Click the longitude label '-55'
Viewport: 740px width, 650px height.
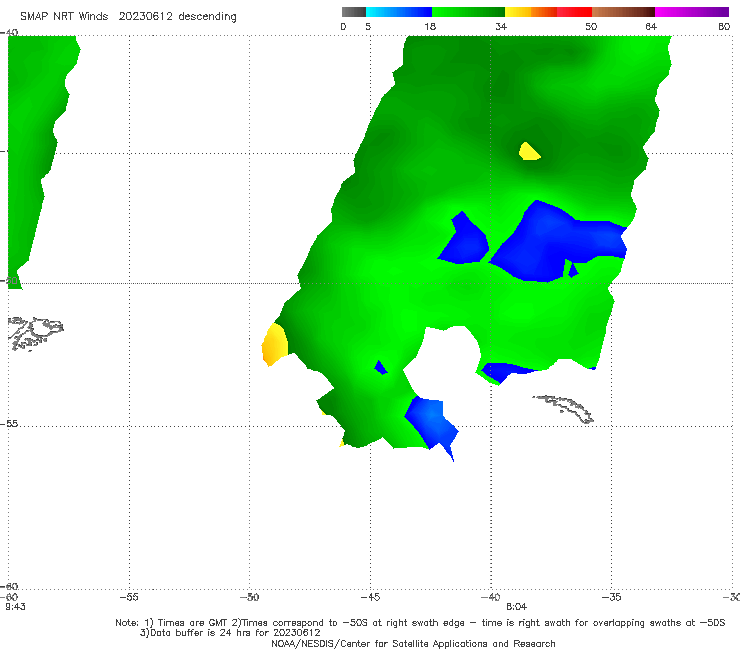pyautogui.click(x=129, y=597)
